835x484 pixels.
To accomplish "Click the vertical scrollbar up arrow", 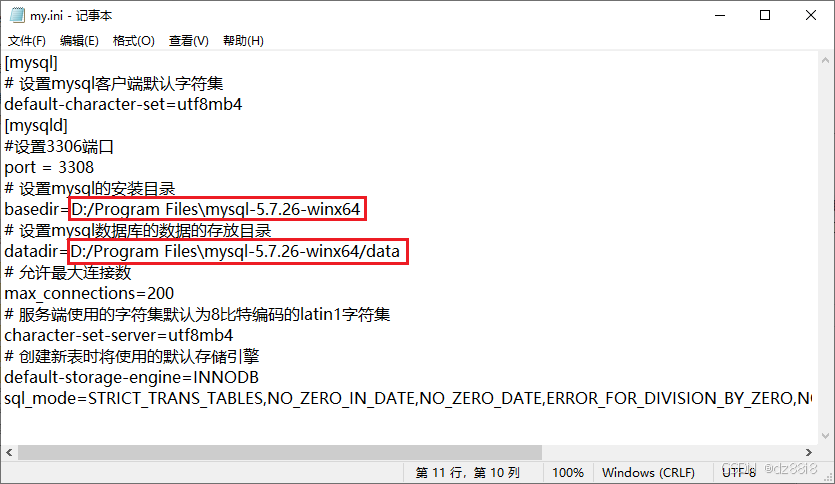I will click(825, 60).
